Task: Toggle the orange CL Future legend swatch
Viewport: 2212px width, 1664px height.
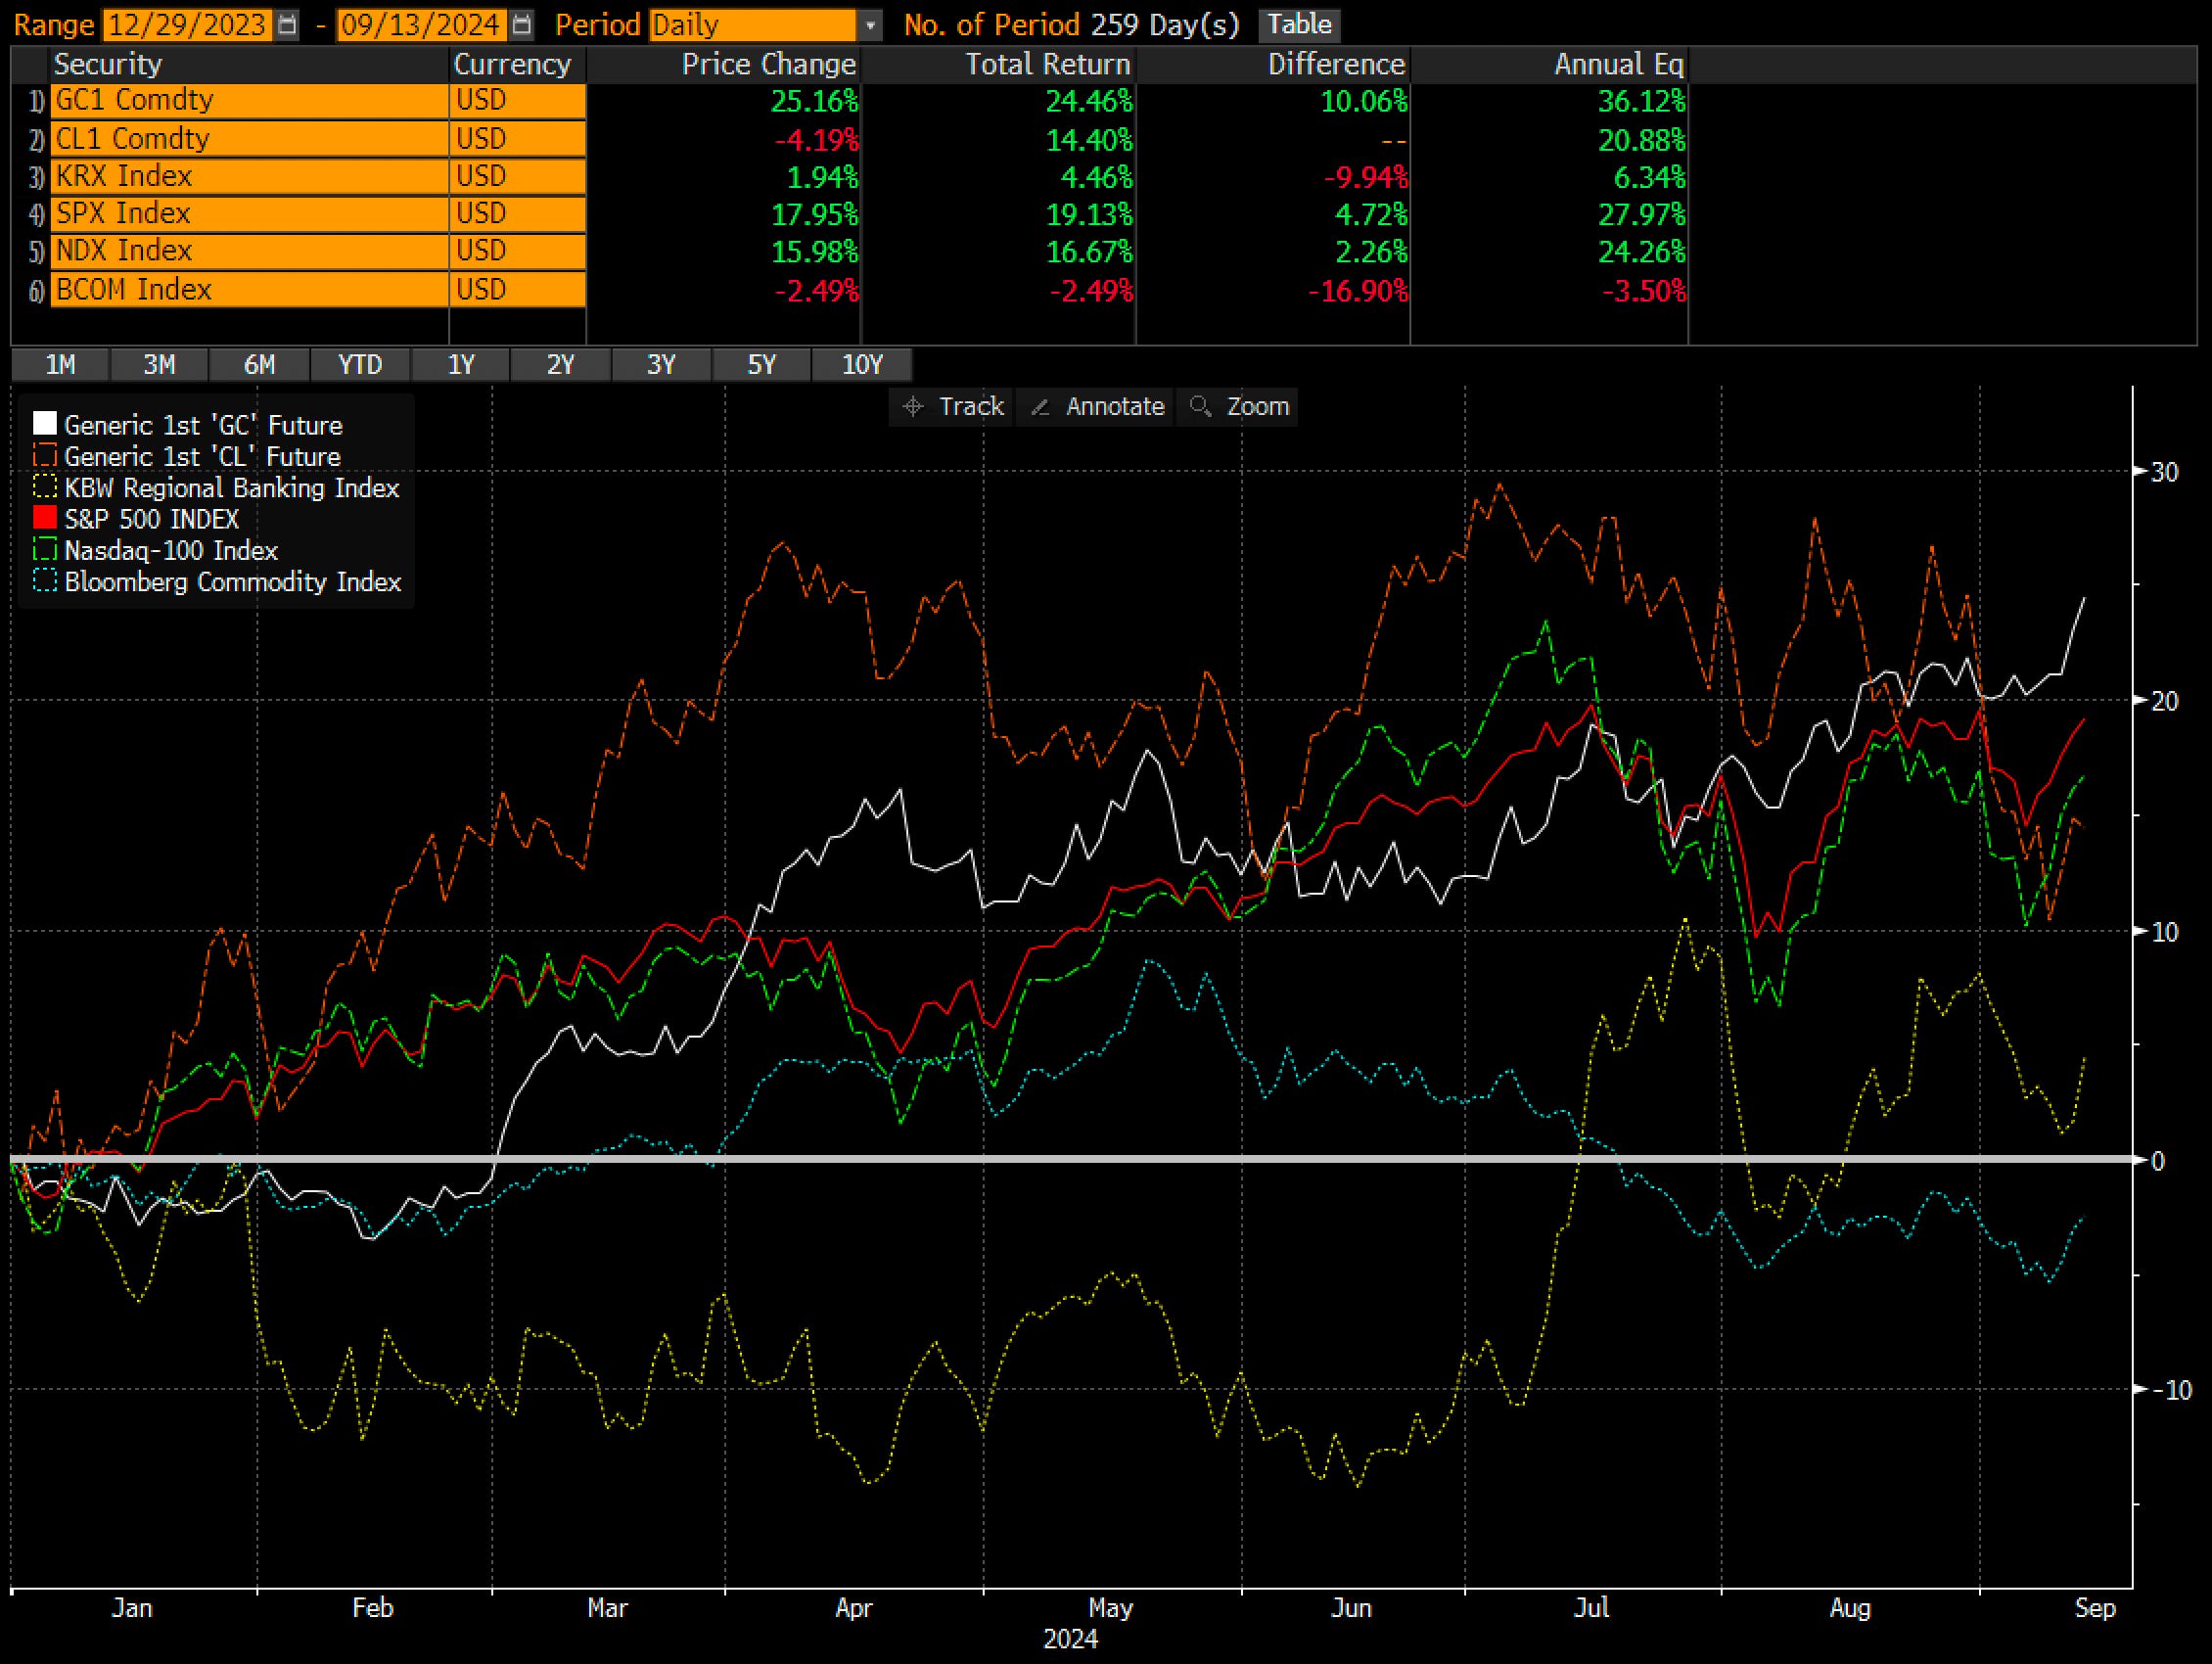Action: (44, 456)
